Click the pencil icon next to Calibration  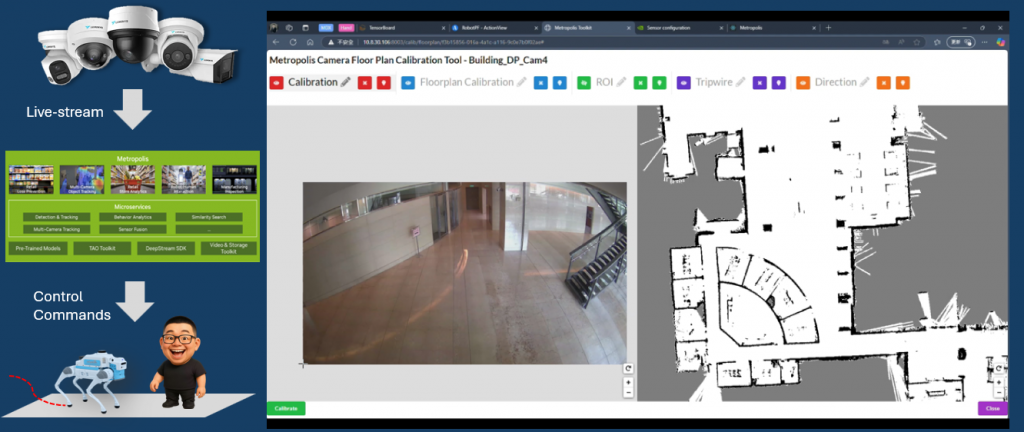coord(346,83)
